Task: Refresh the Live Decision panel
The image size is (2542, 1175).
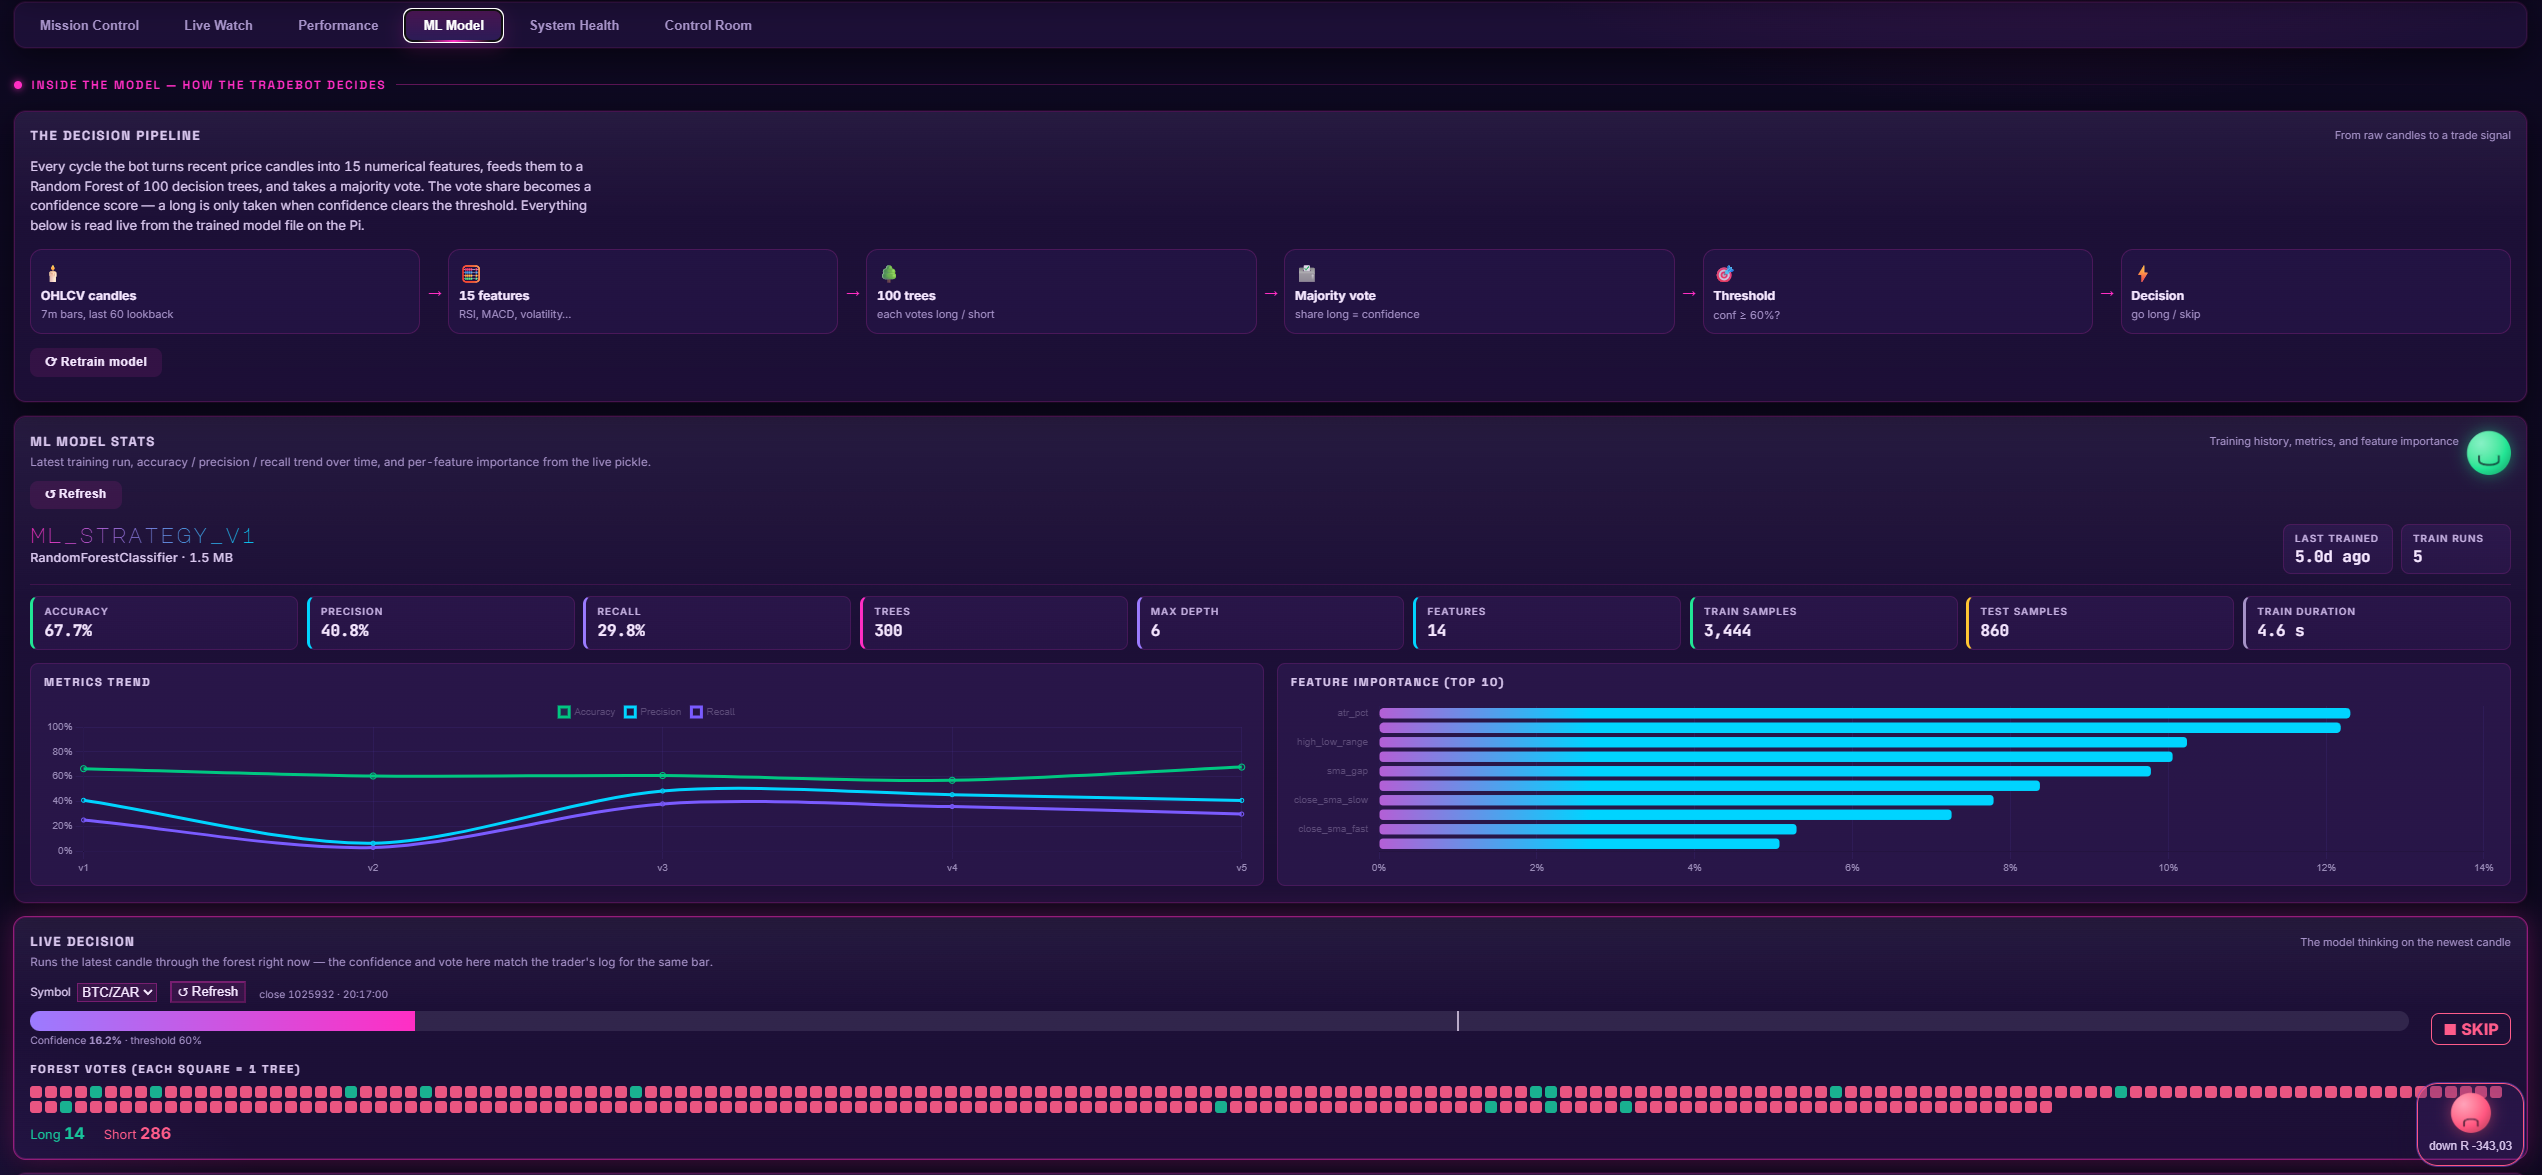Action: (x=208, y=992)
